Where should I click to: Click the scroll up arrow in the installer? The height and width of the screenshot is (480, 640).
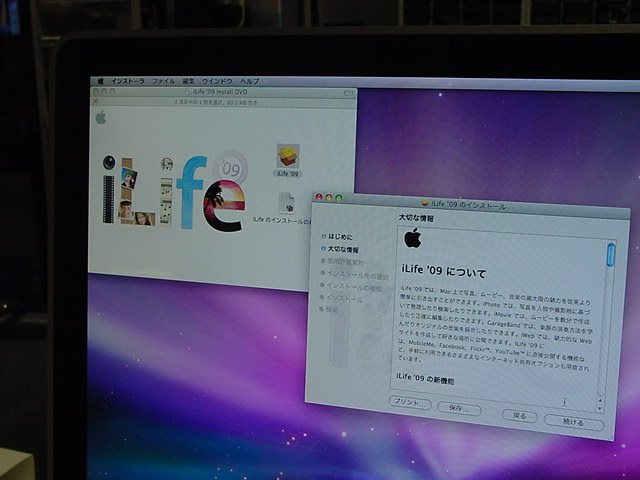pos(600,400)
